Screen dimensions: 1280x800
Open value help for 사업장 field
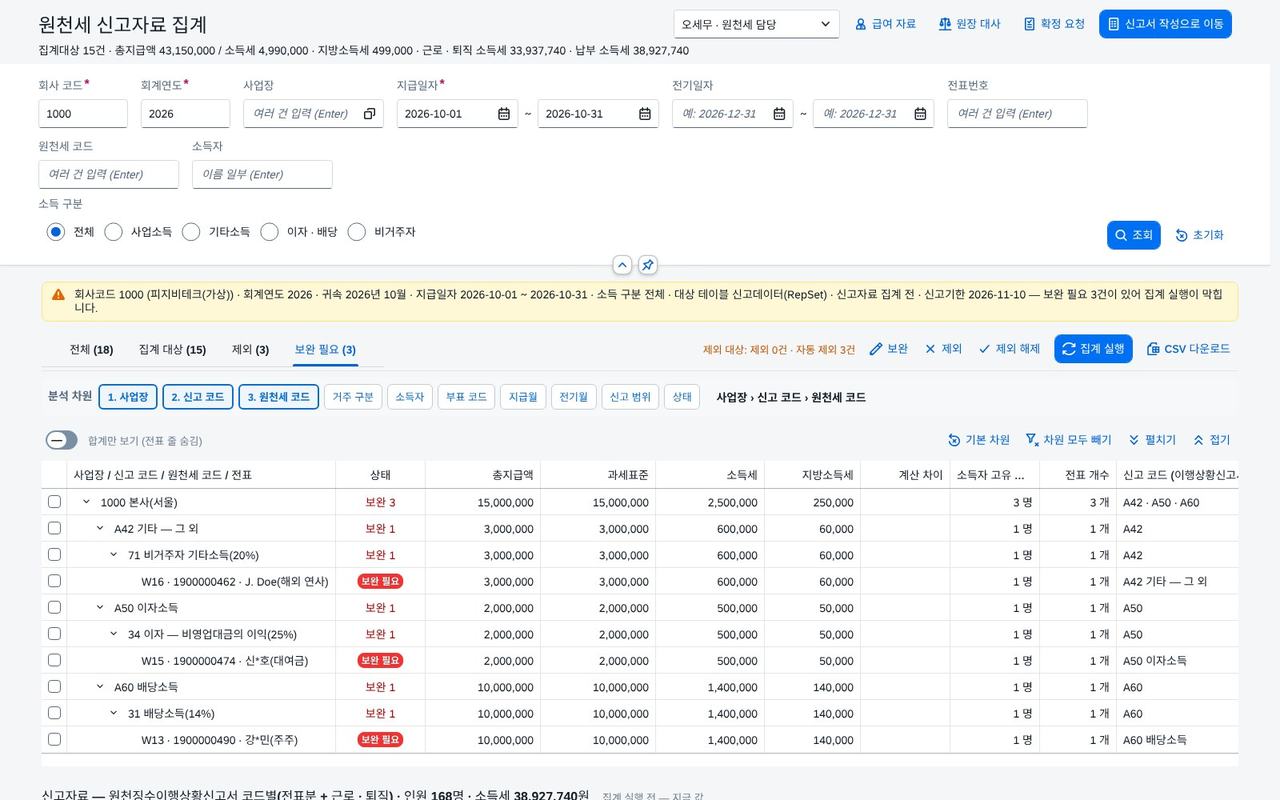369,114
